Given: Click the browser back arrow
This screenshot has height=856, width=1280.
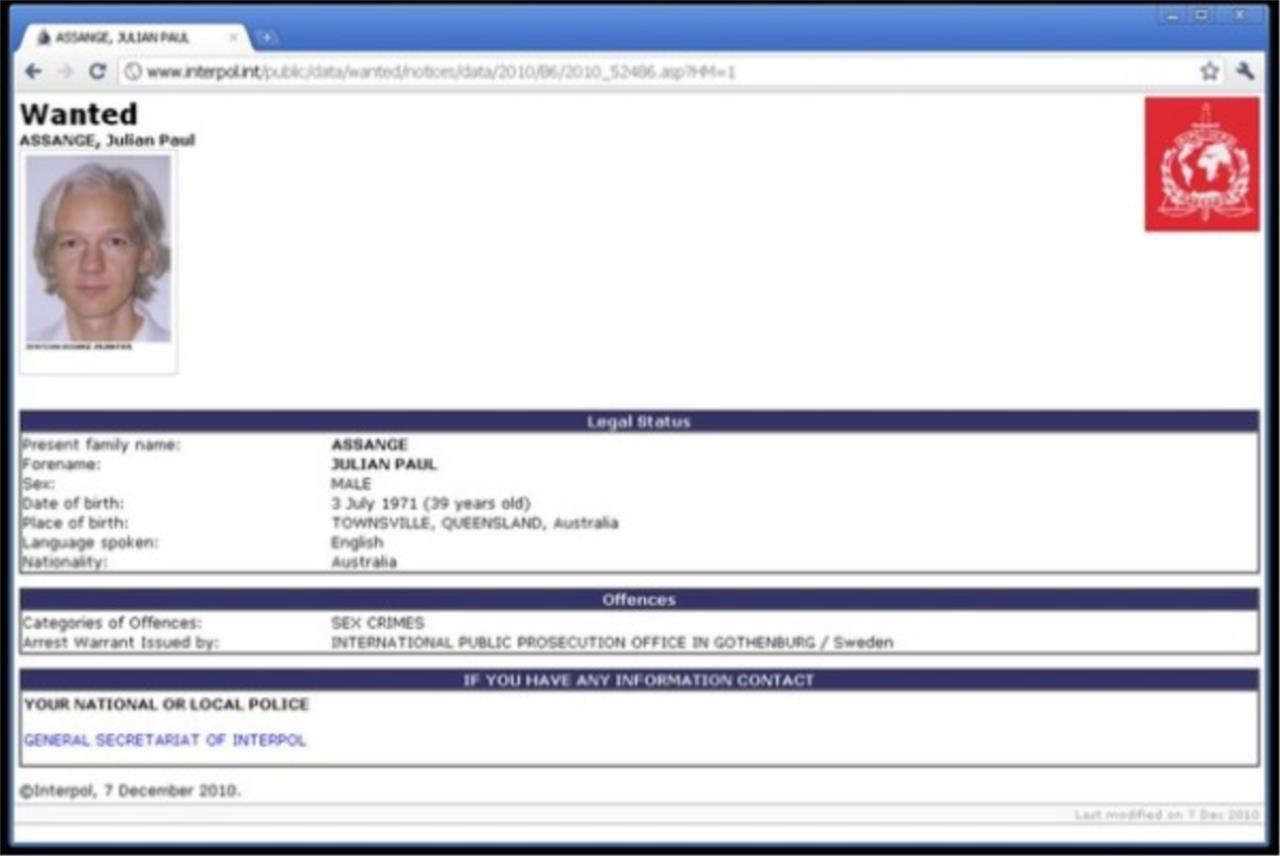Looking at the screenshot, I should [x=33, y=72].
